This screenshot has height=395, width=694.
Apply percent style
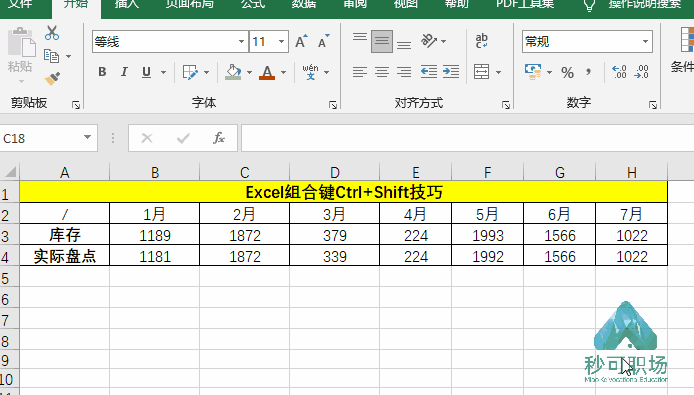567,72
